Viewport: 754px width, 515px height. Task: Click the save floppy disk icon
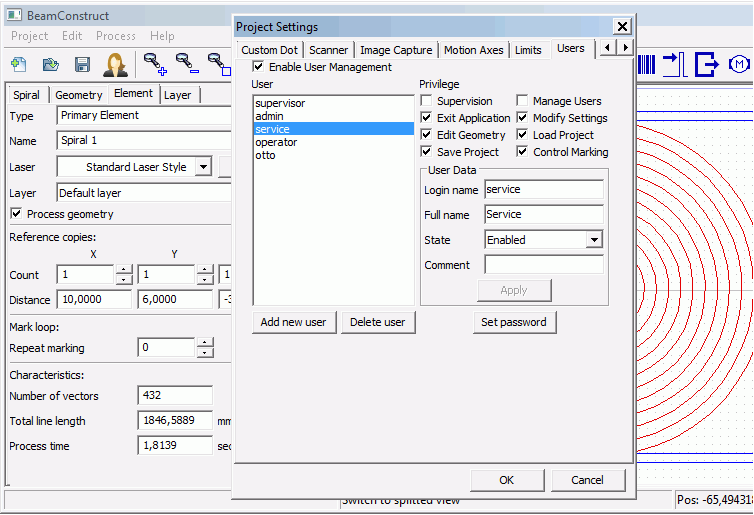click(82, 64)
